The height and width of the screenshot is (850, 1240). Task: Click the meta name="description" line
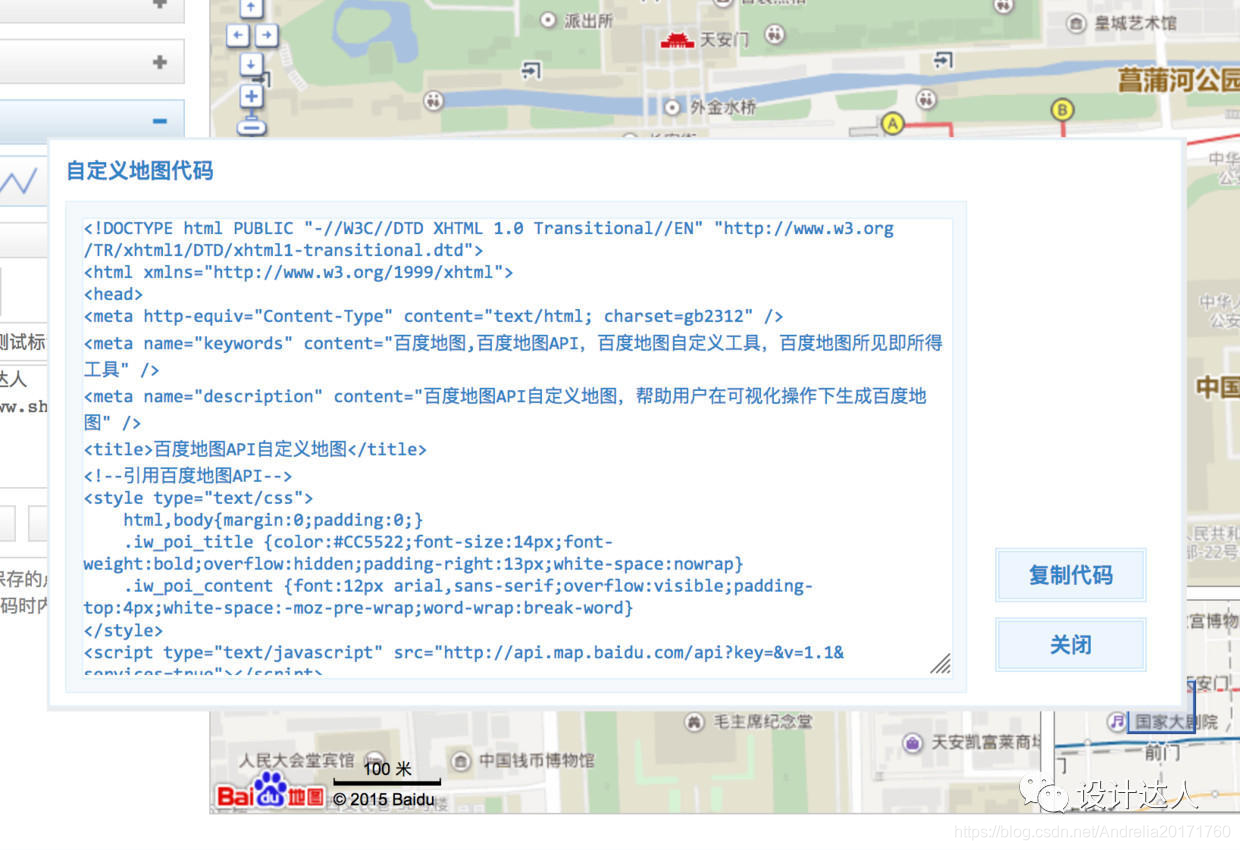[x=505, y=409]
